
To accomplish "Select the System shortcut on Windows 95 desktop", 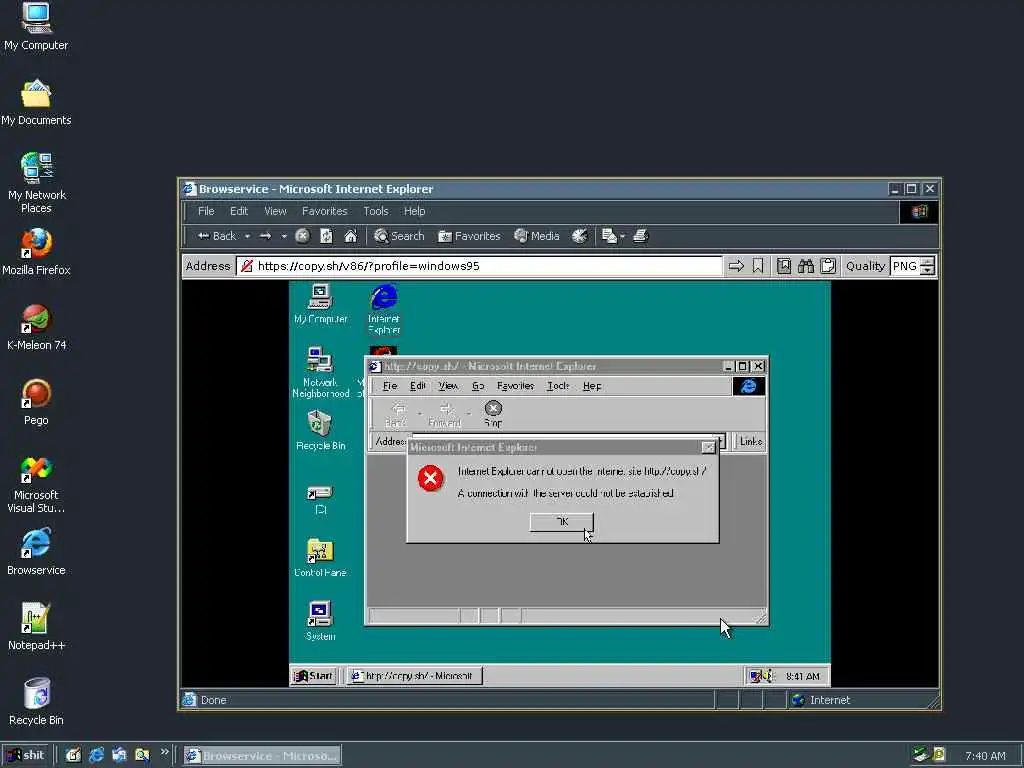I will [x=320, y=621].
